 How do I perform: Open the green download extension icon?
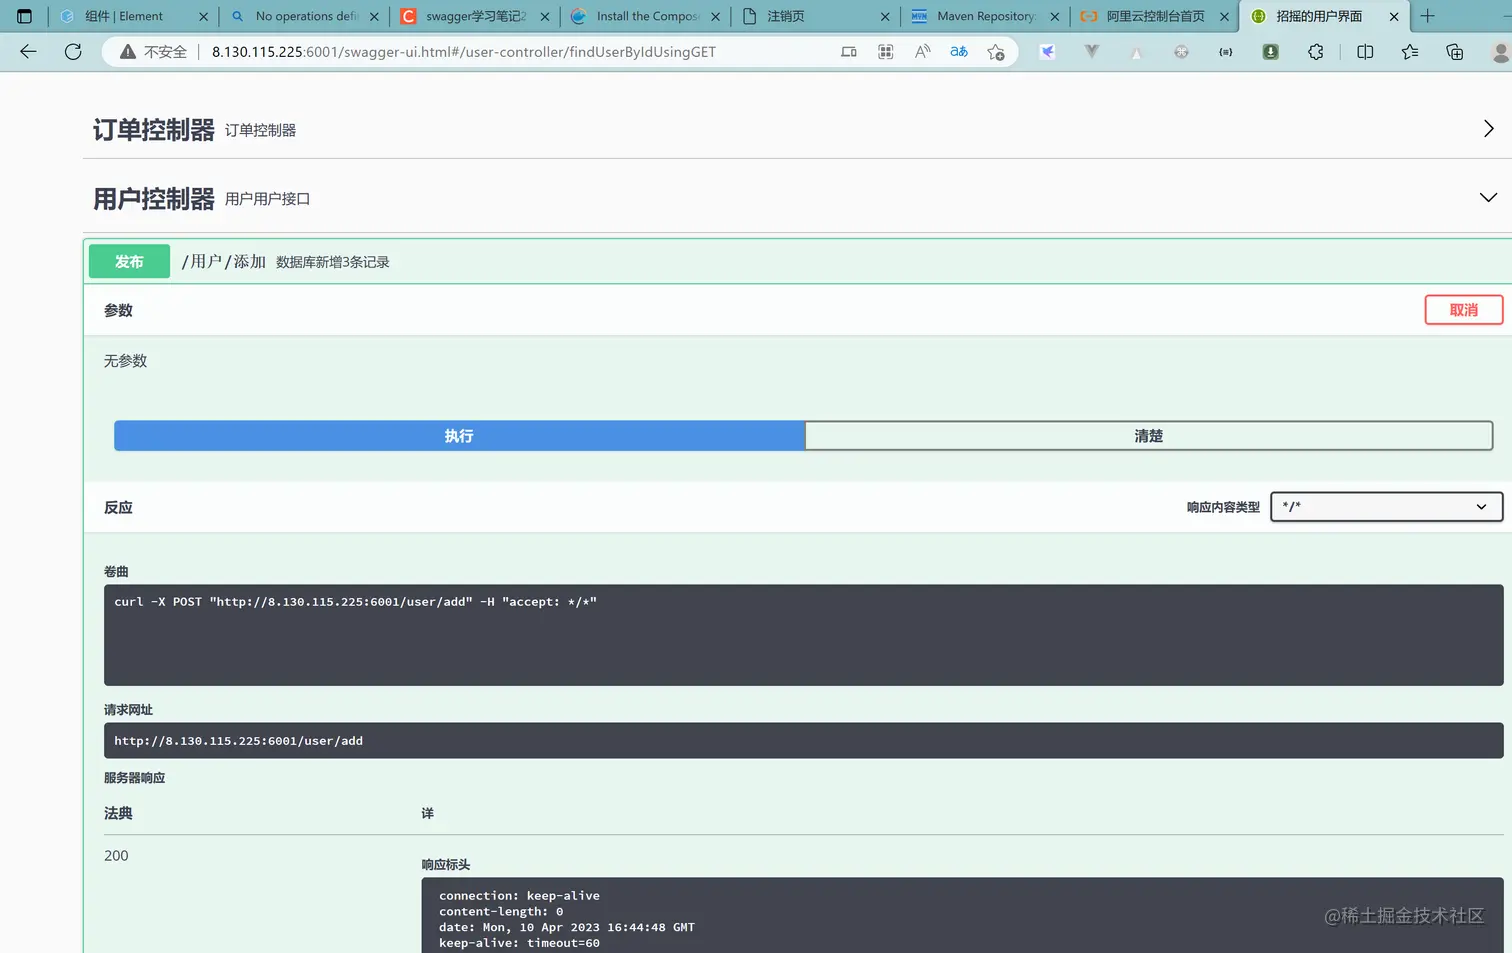1270,52
